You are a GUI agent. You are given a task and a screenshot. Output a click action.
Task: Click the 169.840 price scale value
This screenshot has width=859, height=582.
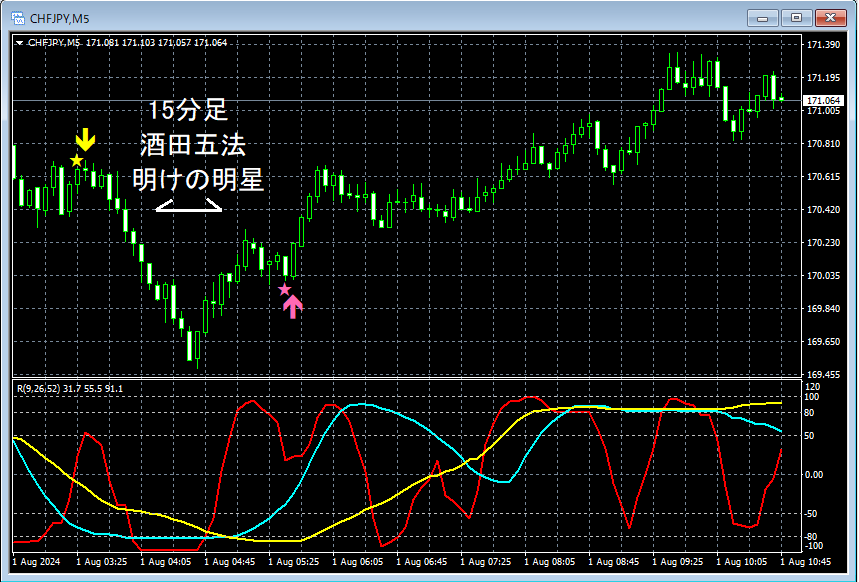coord(823,309)
